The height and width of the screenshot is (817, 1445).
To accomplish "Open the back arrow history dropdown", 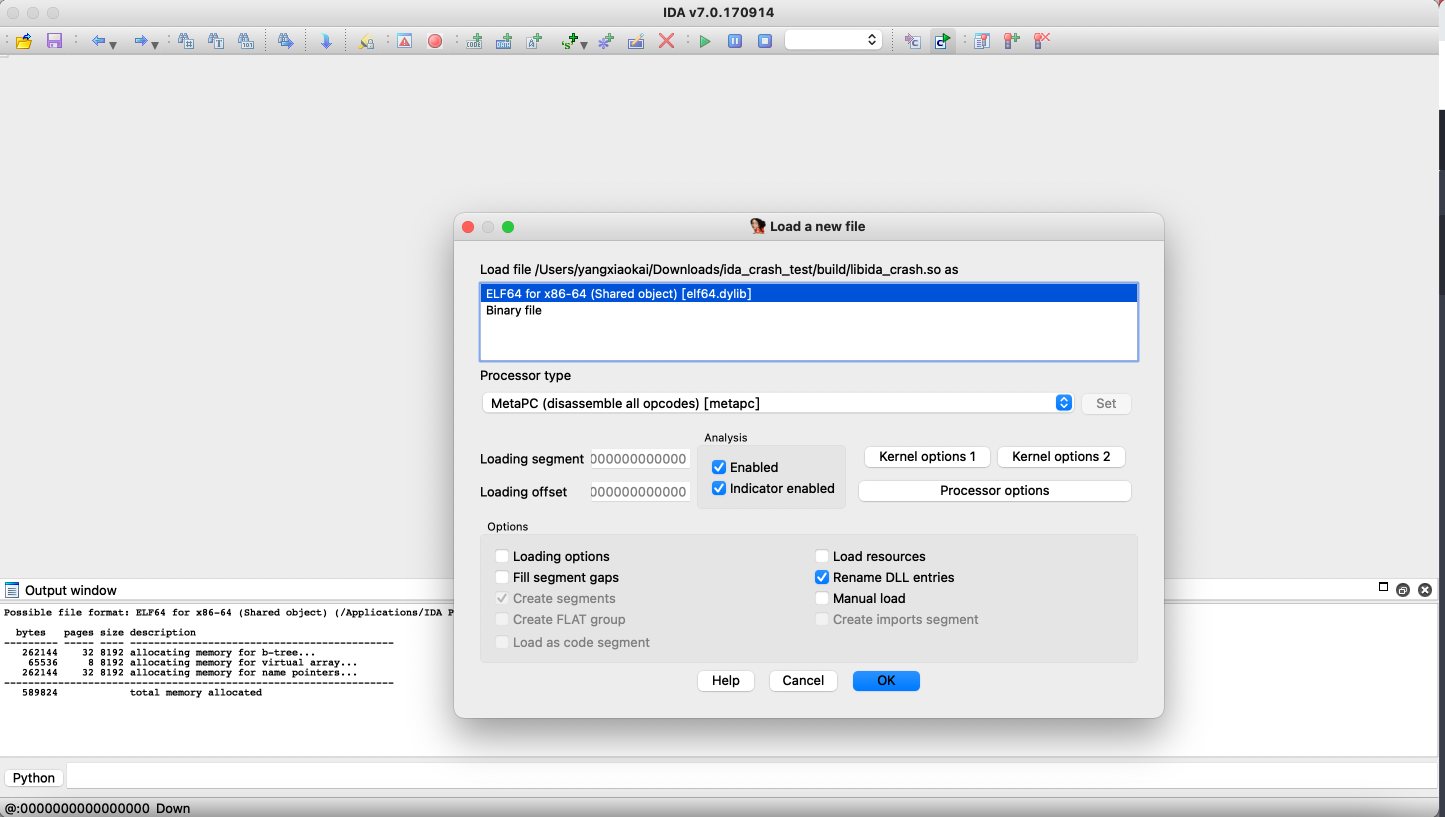I will coord(113,44).
